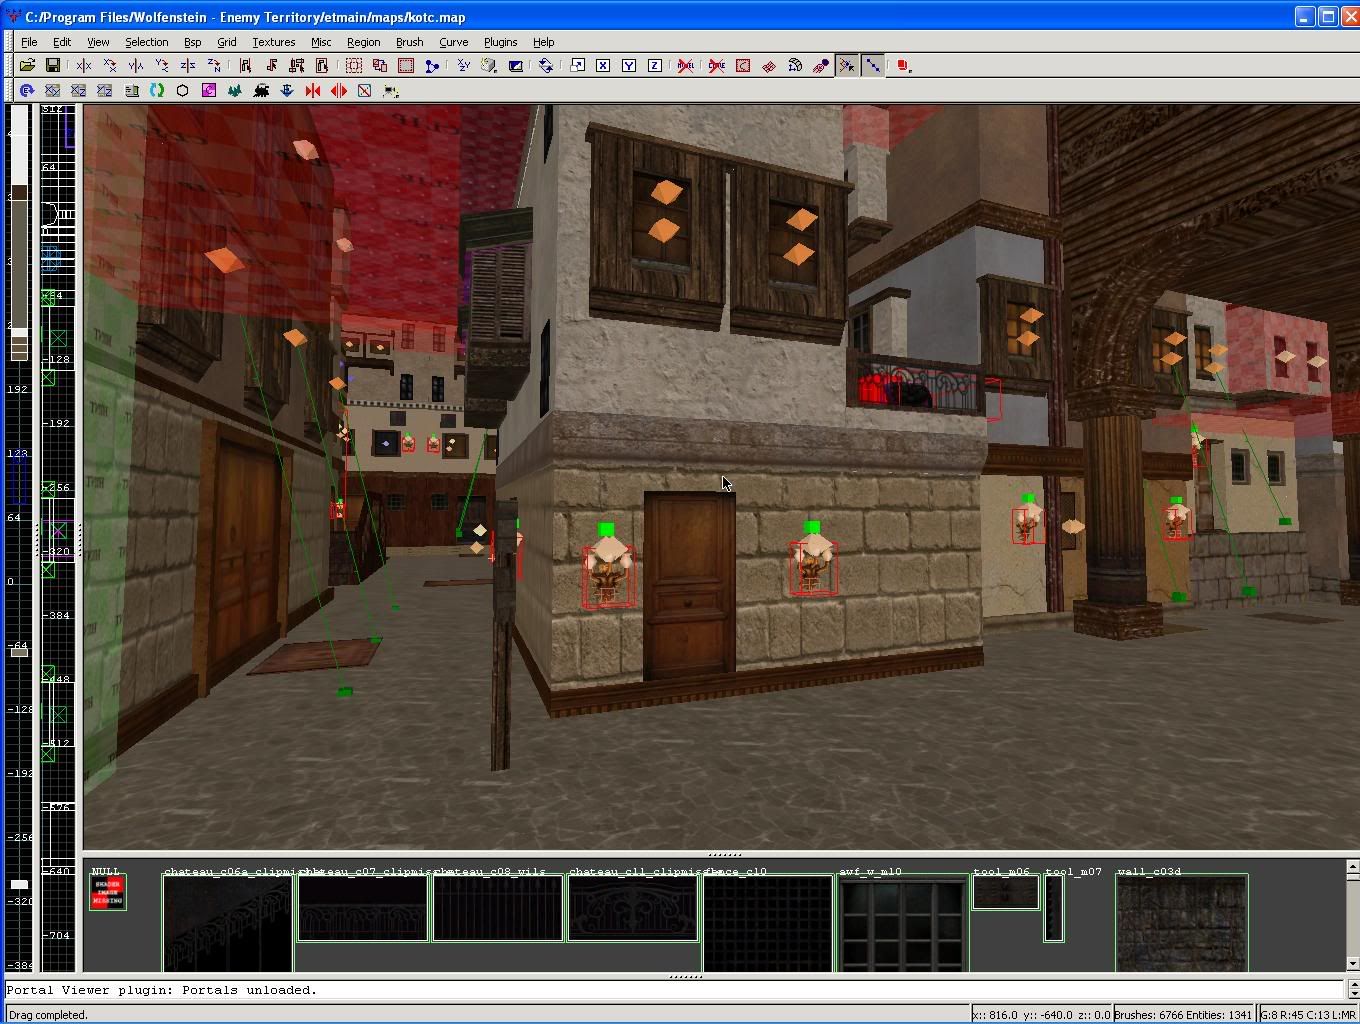Flip the selection along the Y axis
This screenshot has height=1024, width=1360.
tap(136, 66)
